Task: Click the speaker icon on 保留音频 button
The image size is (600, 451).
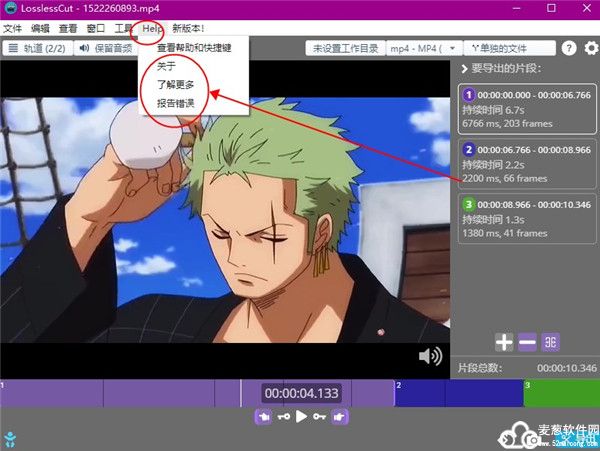Action: tap(84, 48)
